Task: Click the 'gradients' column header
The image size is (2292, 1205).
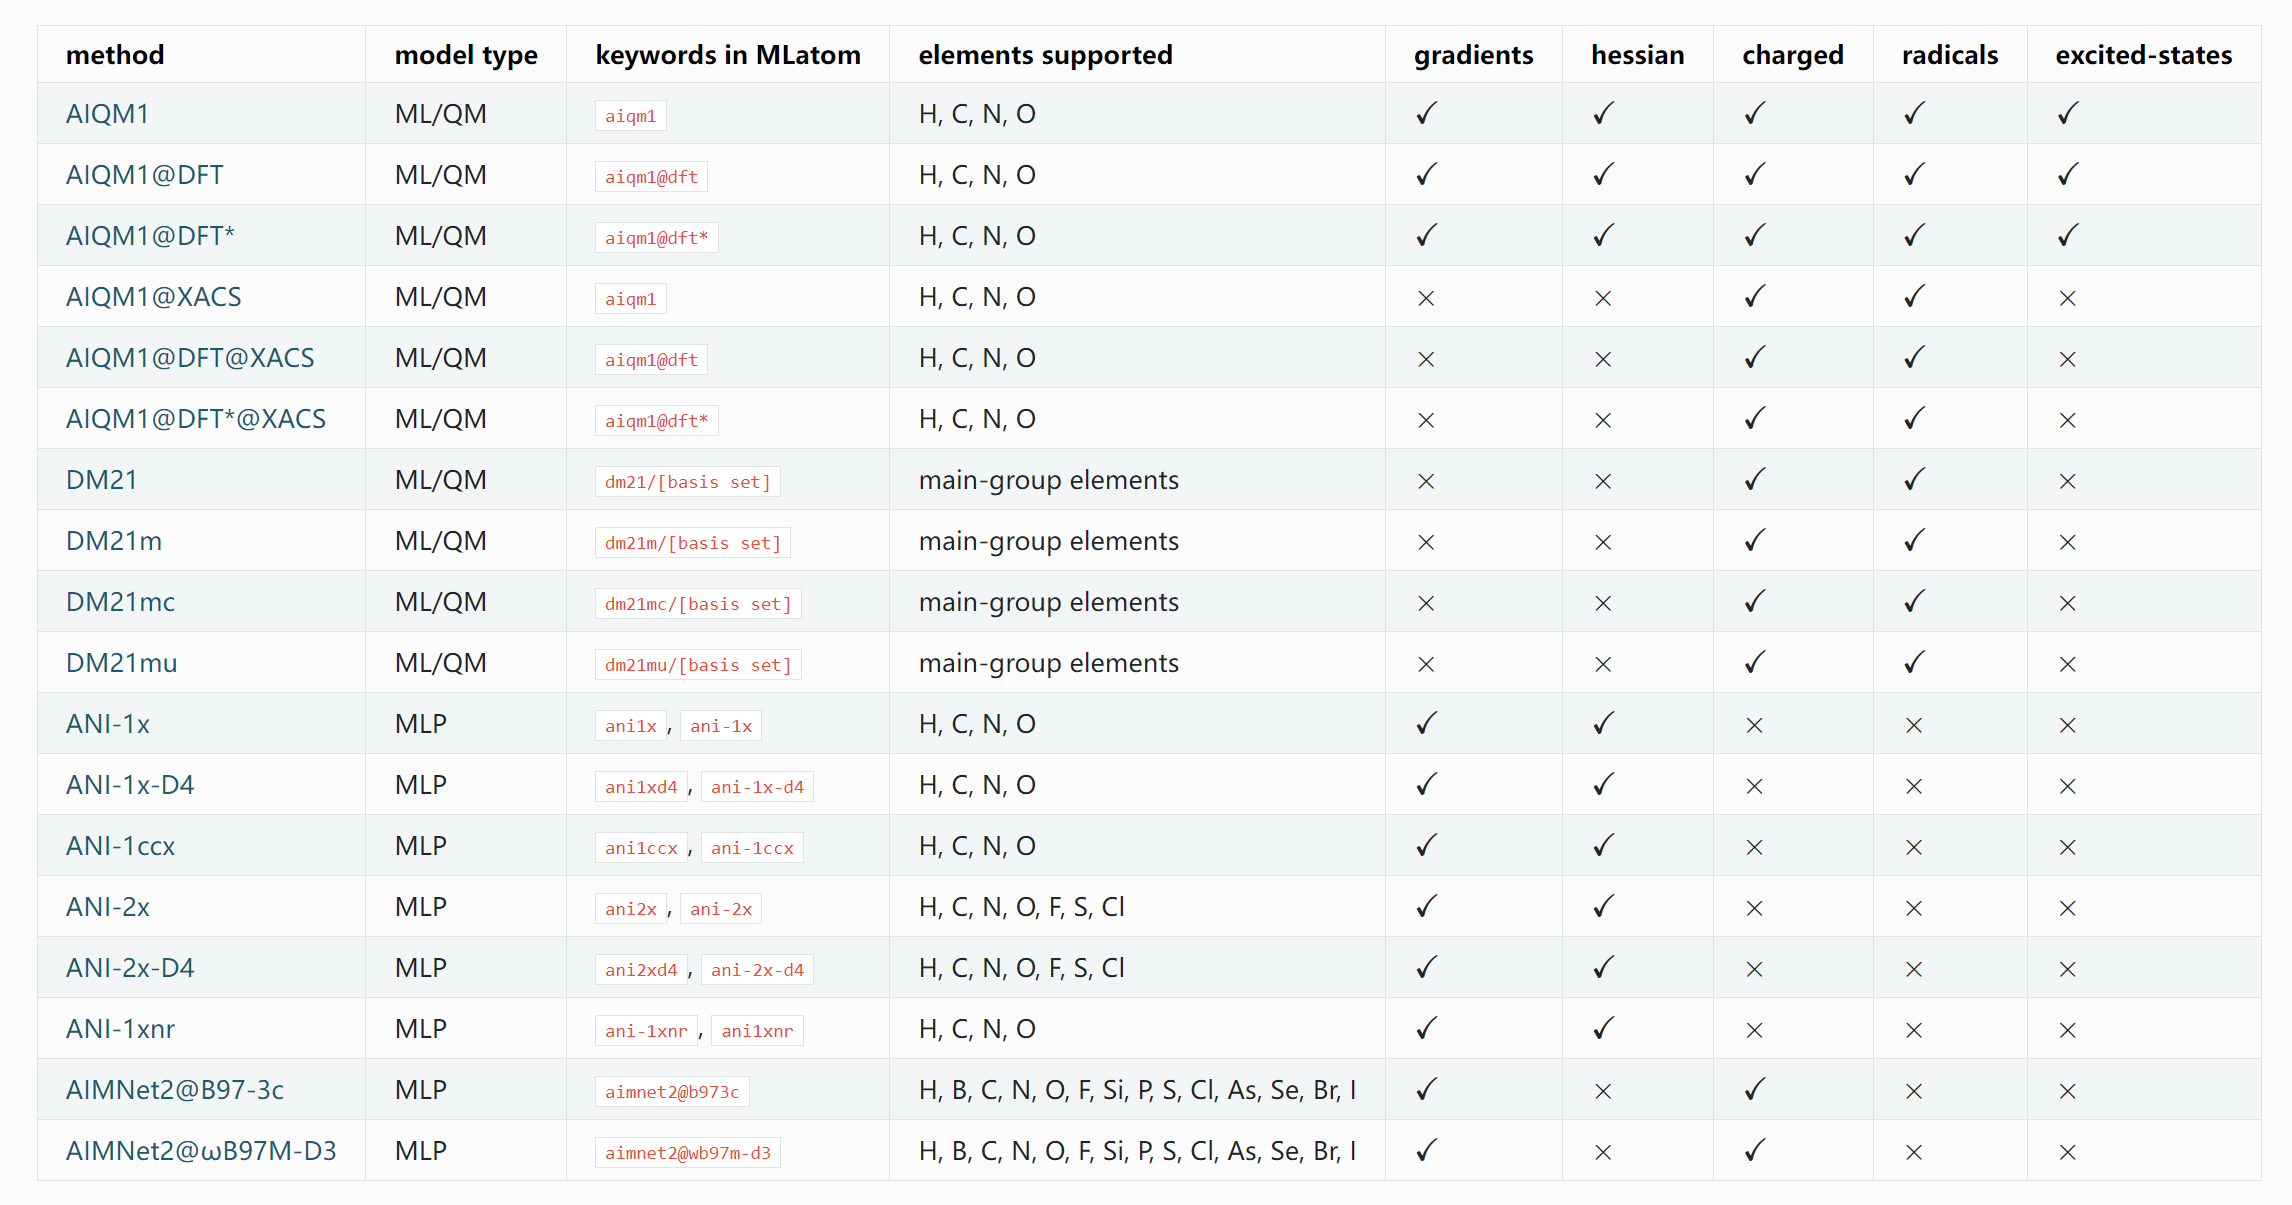Action: (x=1474, y=56)
